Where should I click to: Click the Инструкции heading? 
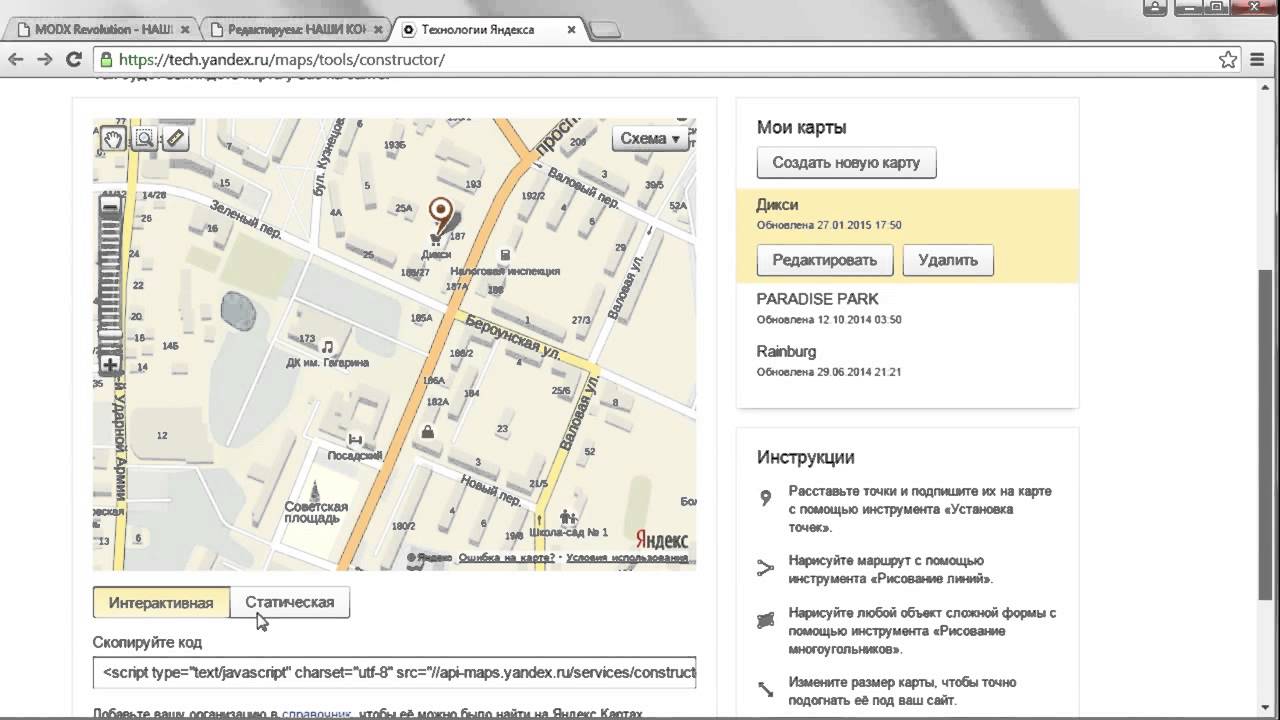pyautogui.click(x=806, y=458)
